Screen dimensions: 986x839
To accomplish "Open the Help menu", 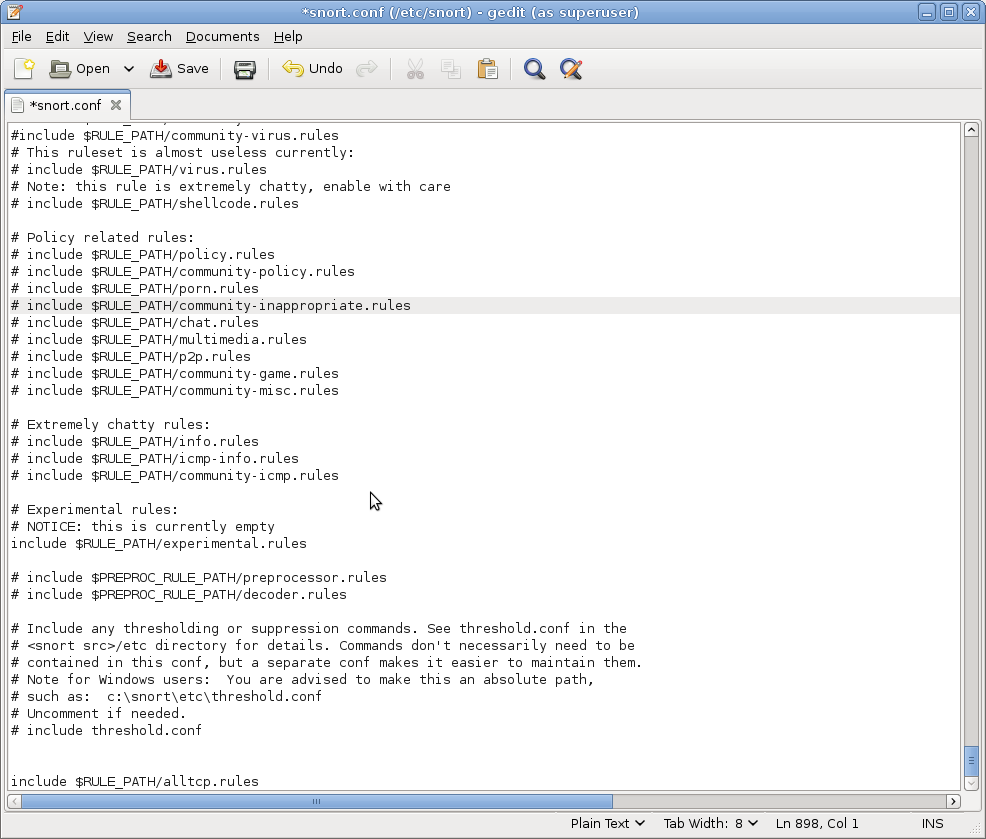I will pyautogui.click(x=288, y=36).
